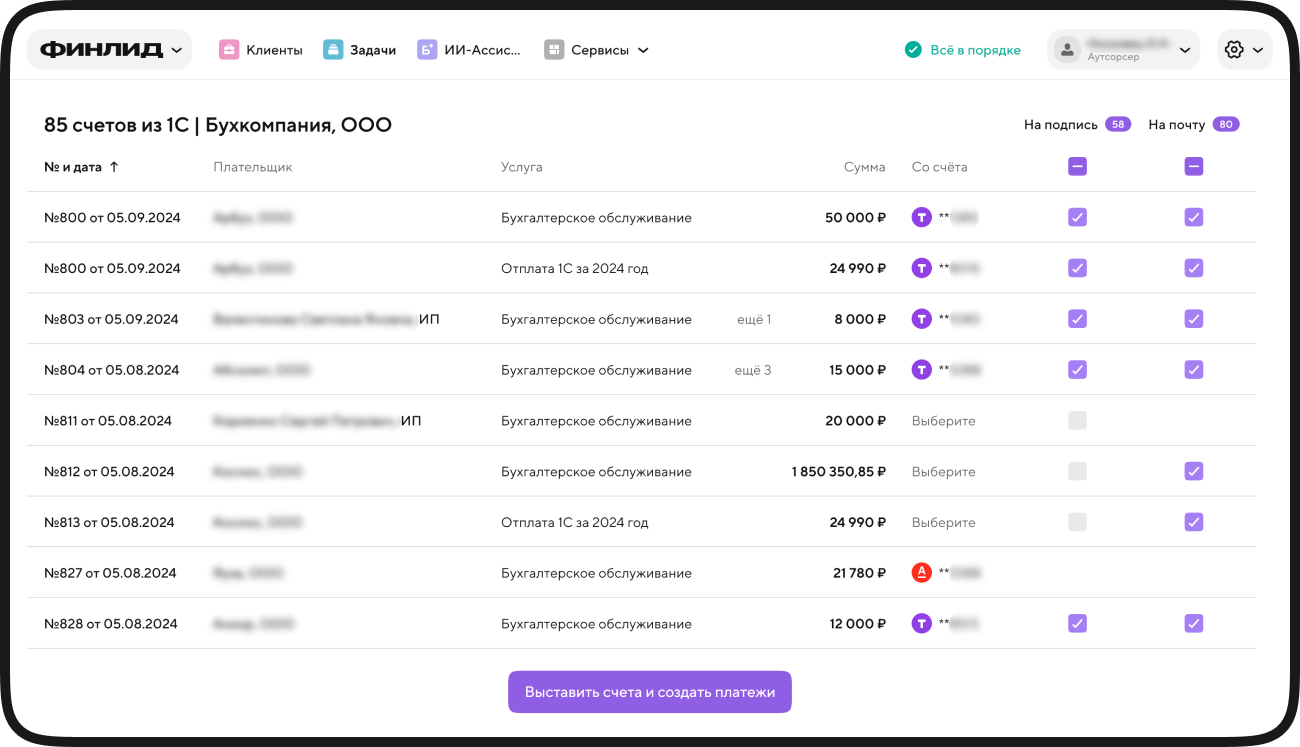Expand the user profile dropdown chevron
The width and height of the screenshot is (1300, 747).
point(1185,49)
